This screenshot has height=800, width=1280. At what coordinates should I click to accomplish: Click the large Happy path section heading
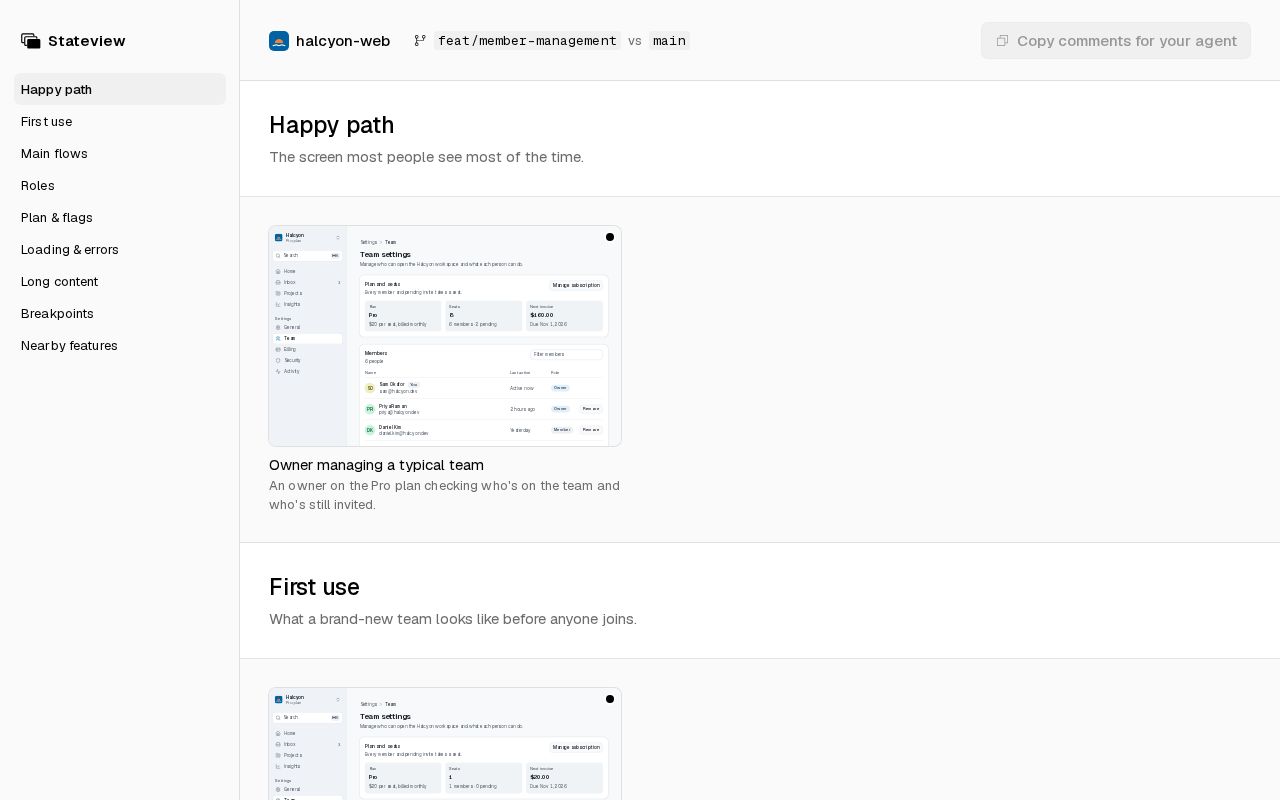332,125
